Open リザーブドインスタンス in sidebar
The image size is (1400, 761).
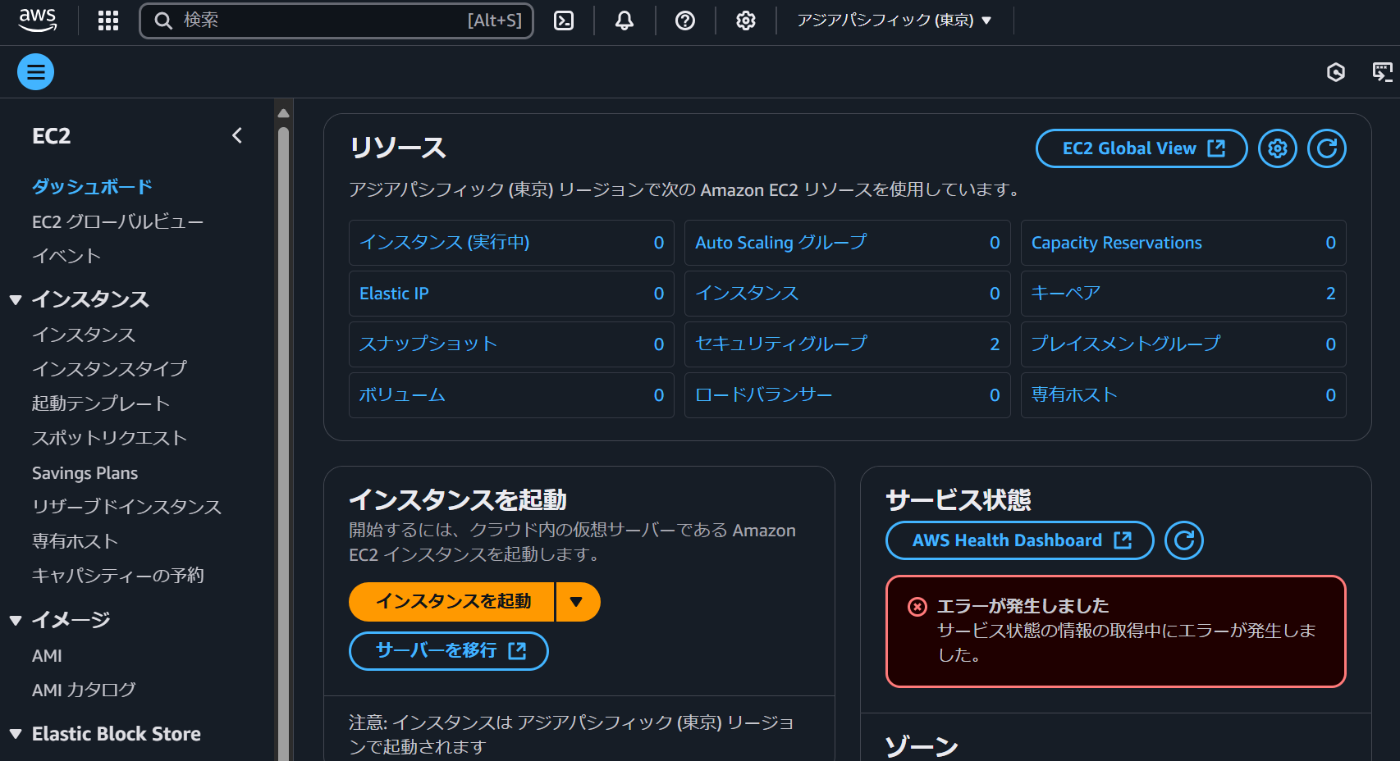pos(127,507)
